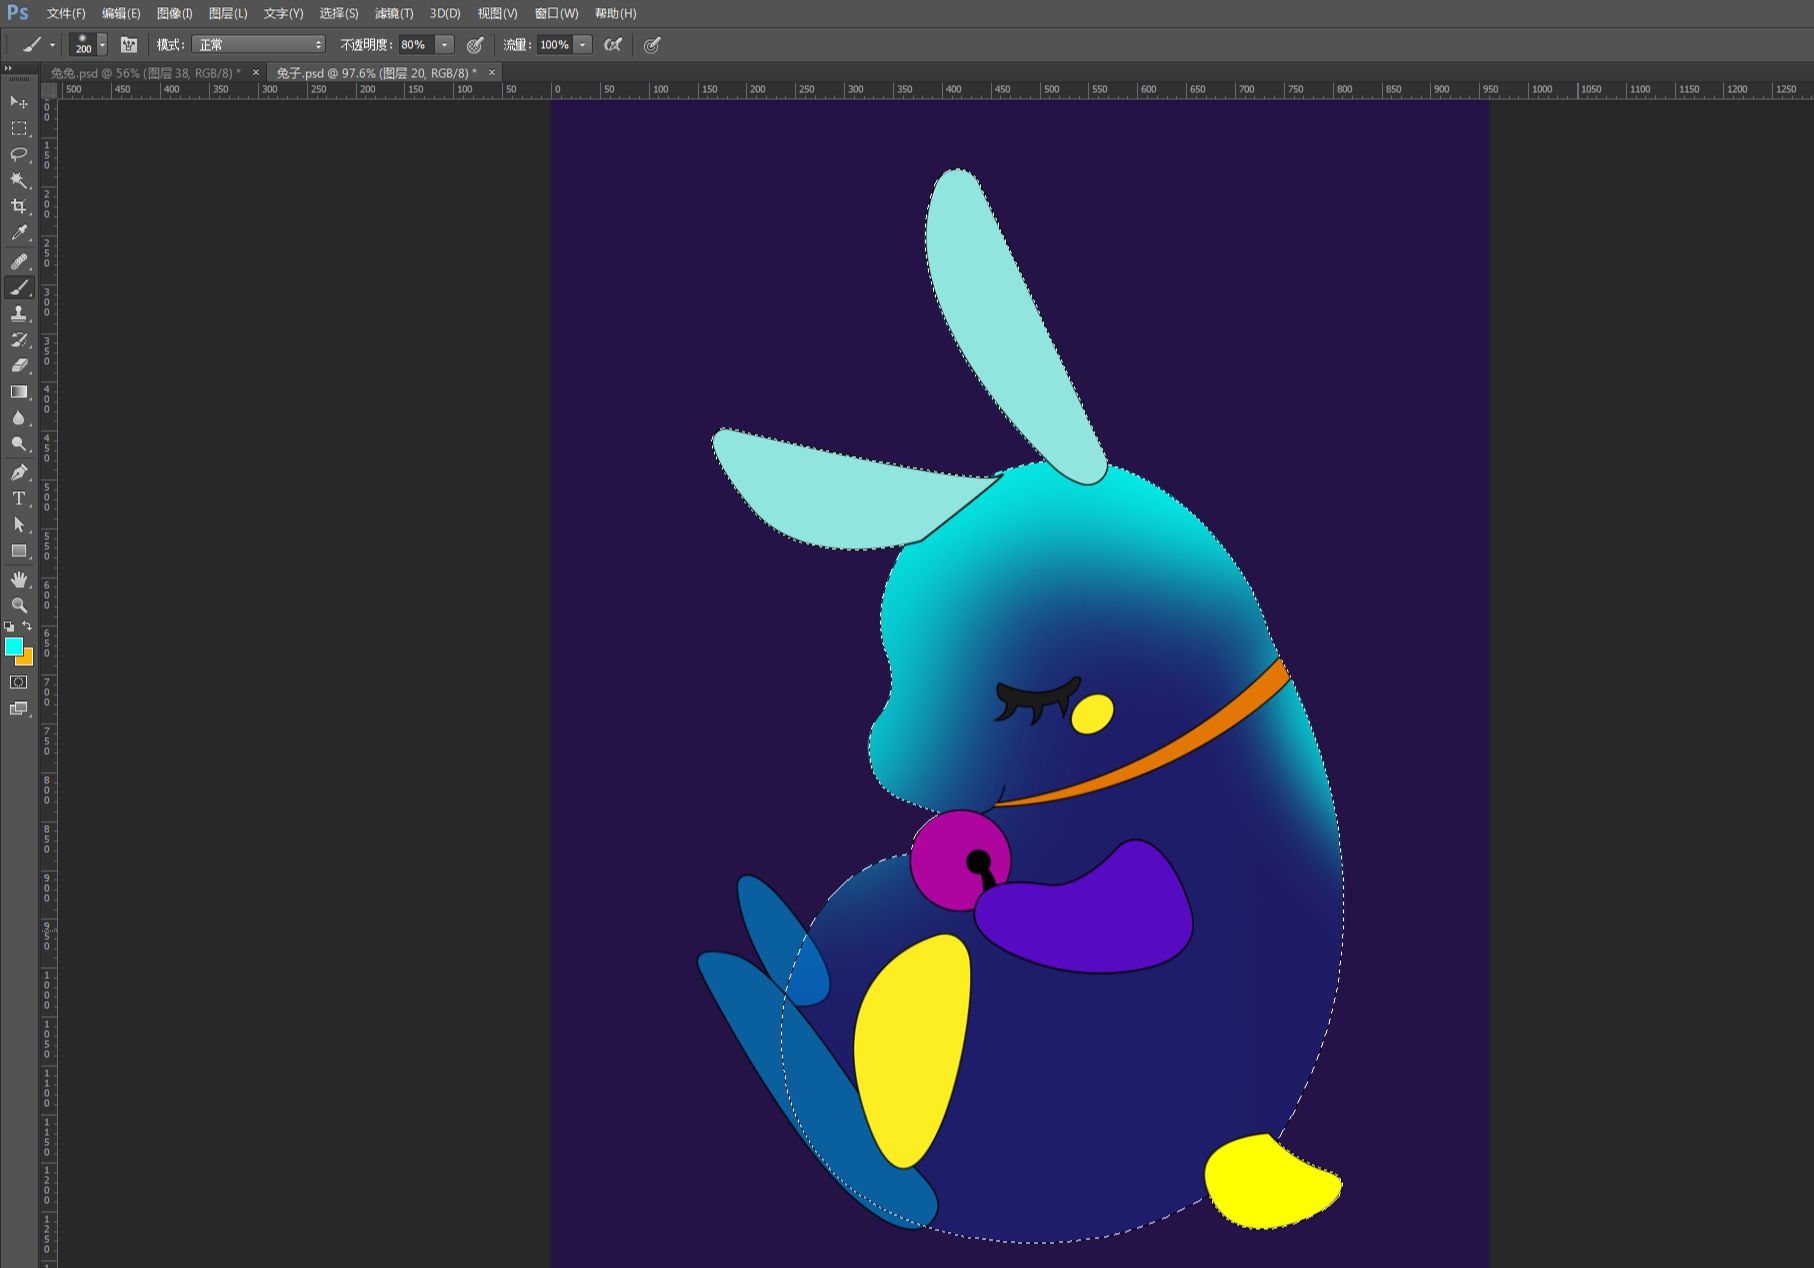Swap foreground and background colors
1814x1268 pixels.
(27, 626)
